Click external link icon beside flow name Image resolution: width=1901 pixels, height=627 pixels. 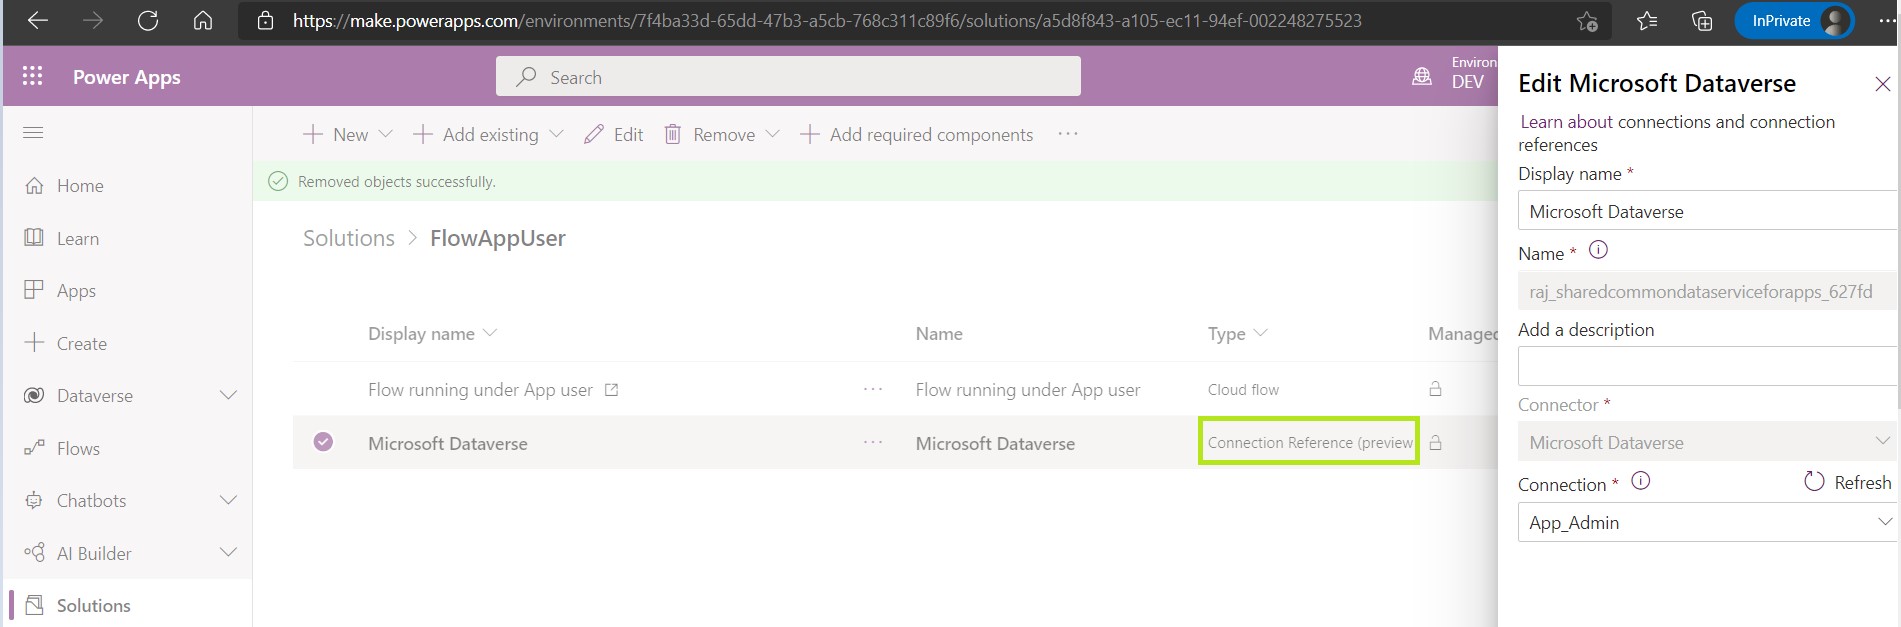pyautogui.click(x=611, y=390)
